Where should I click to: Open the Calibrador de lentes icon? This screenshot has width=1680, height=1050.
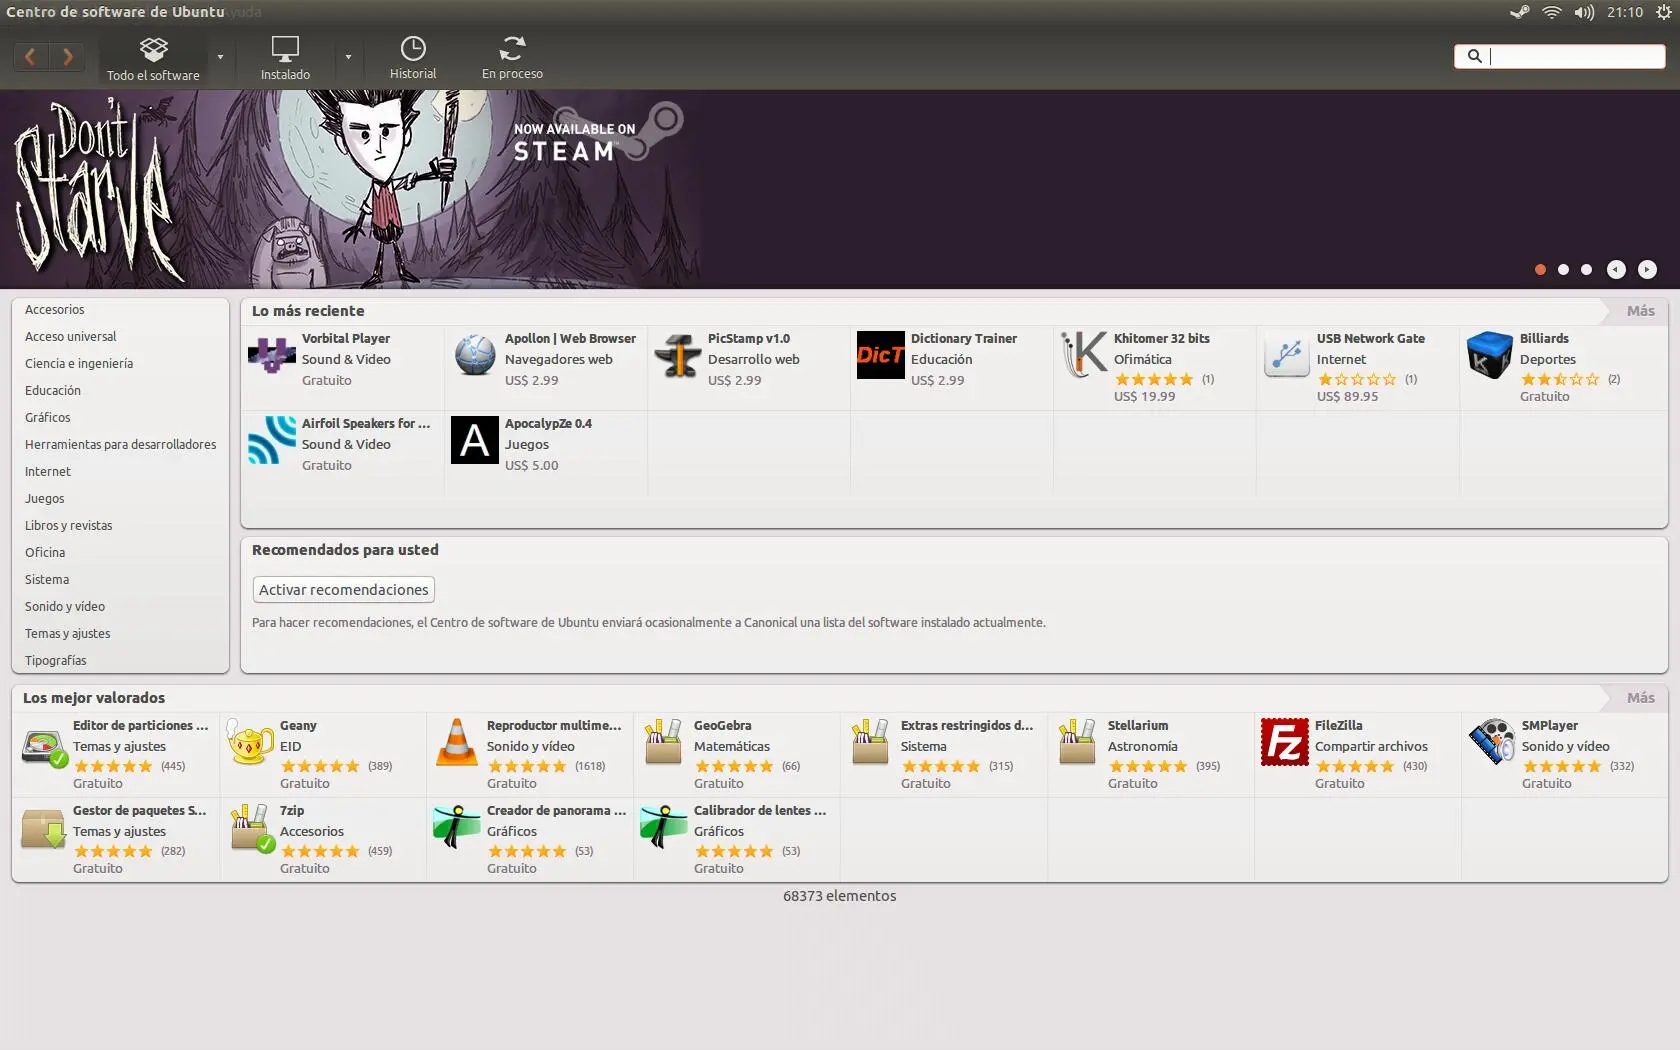pos(664,827)
